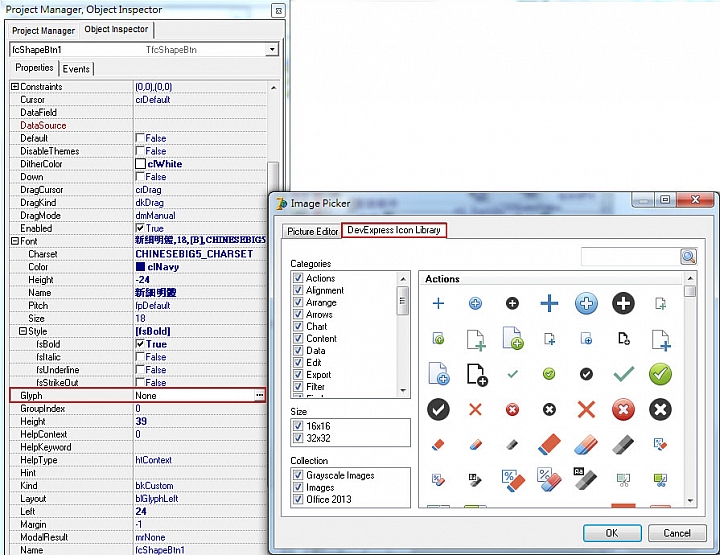
Task: Pick the large gray eraser icon
Action: click(623, 444)
